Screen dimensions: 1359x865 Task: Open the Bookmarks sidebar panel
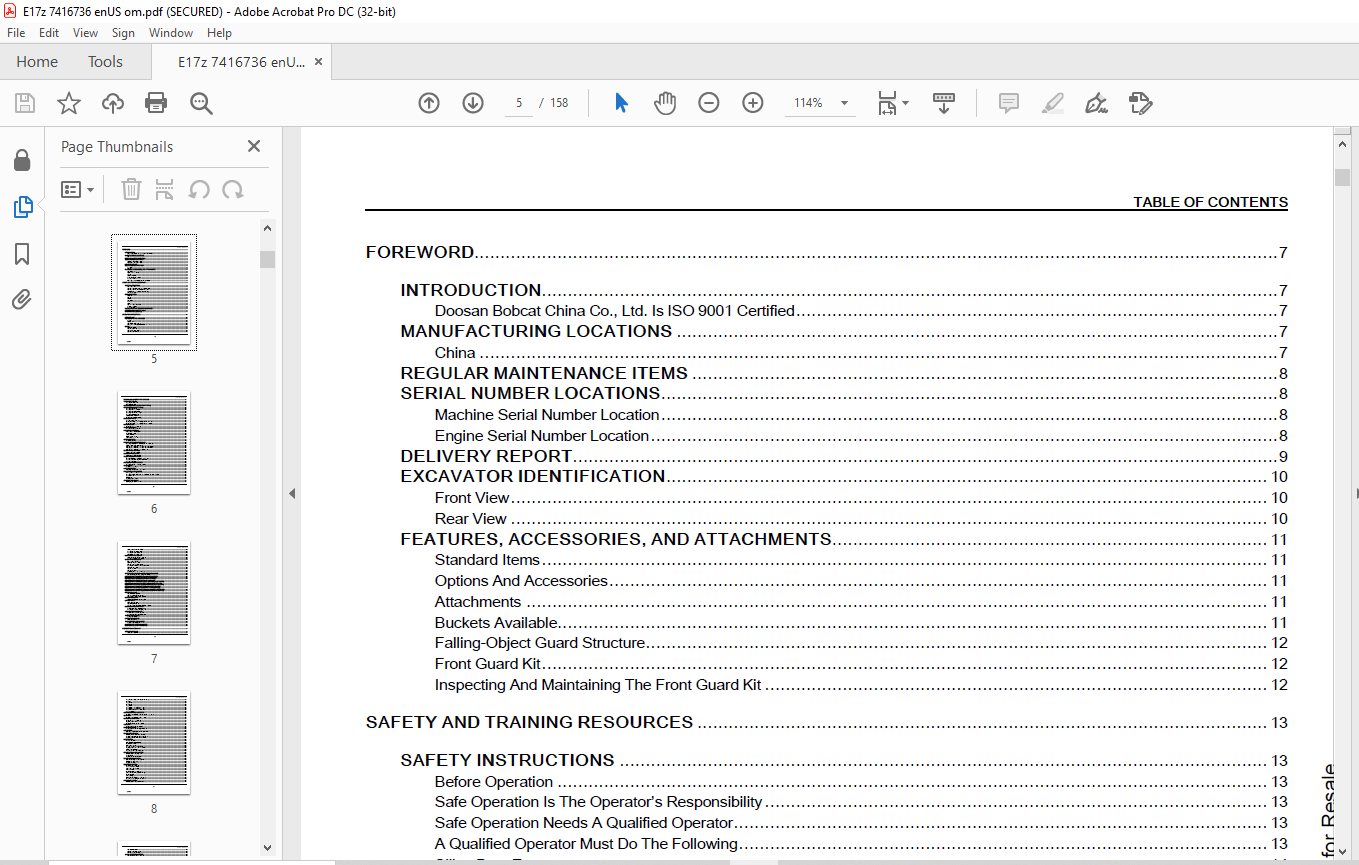[22, 254]
